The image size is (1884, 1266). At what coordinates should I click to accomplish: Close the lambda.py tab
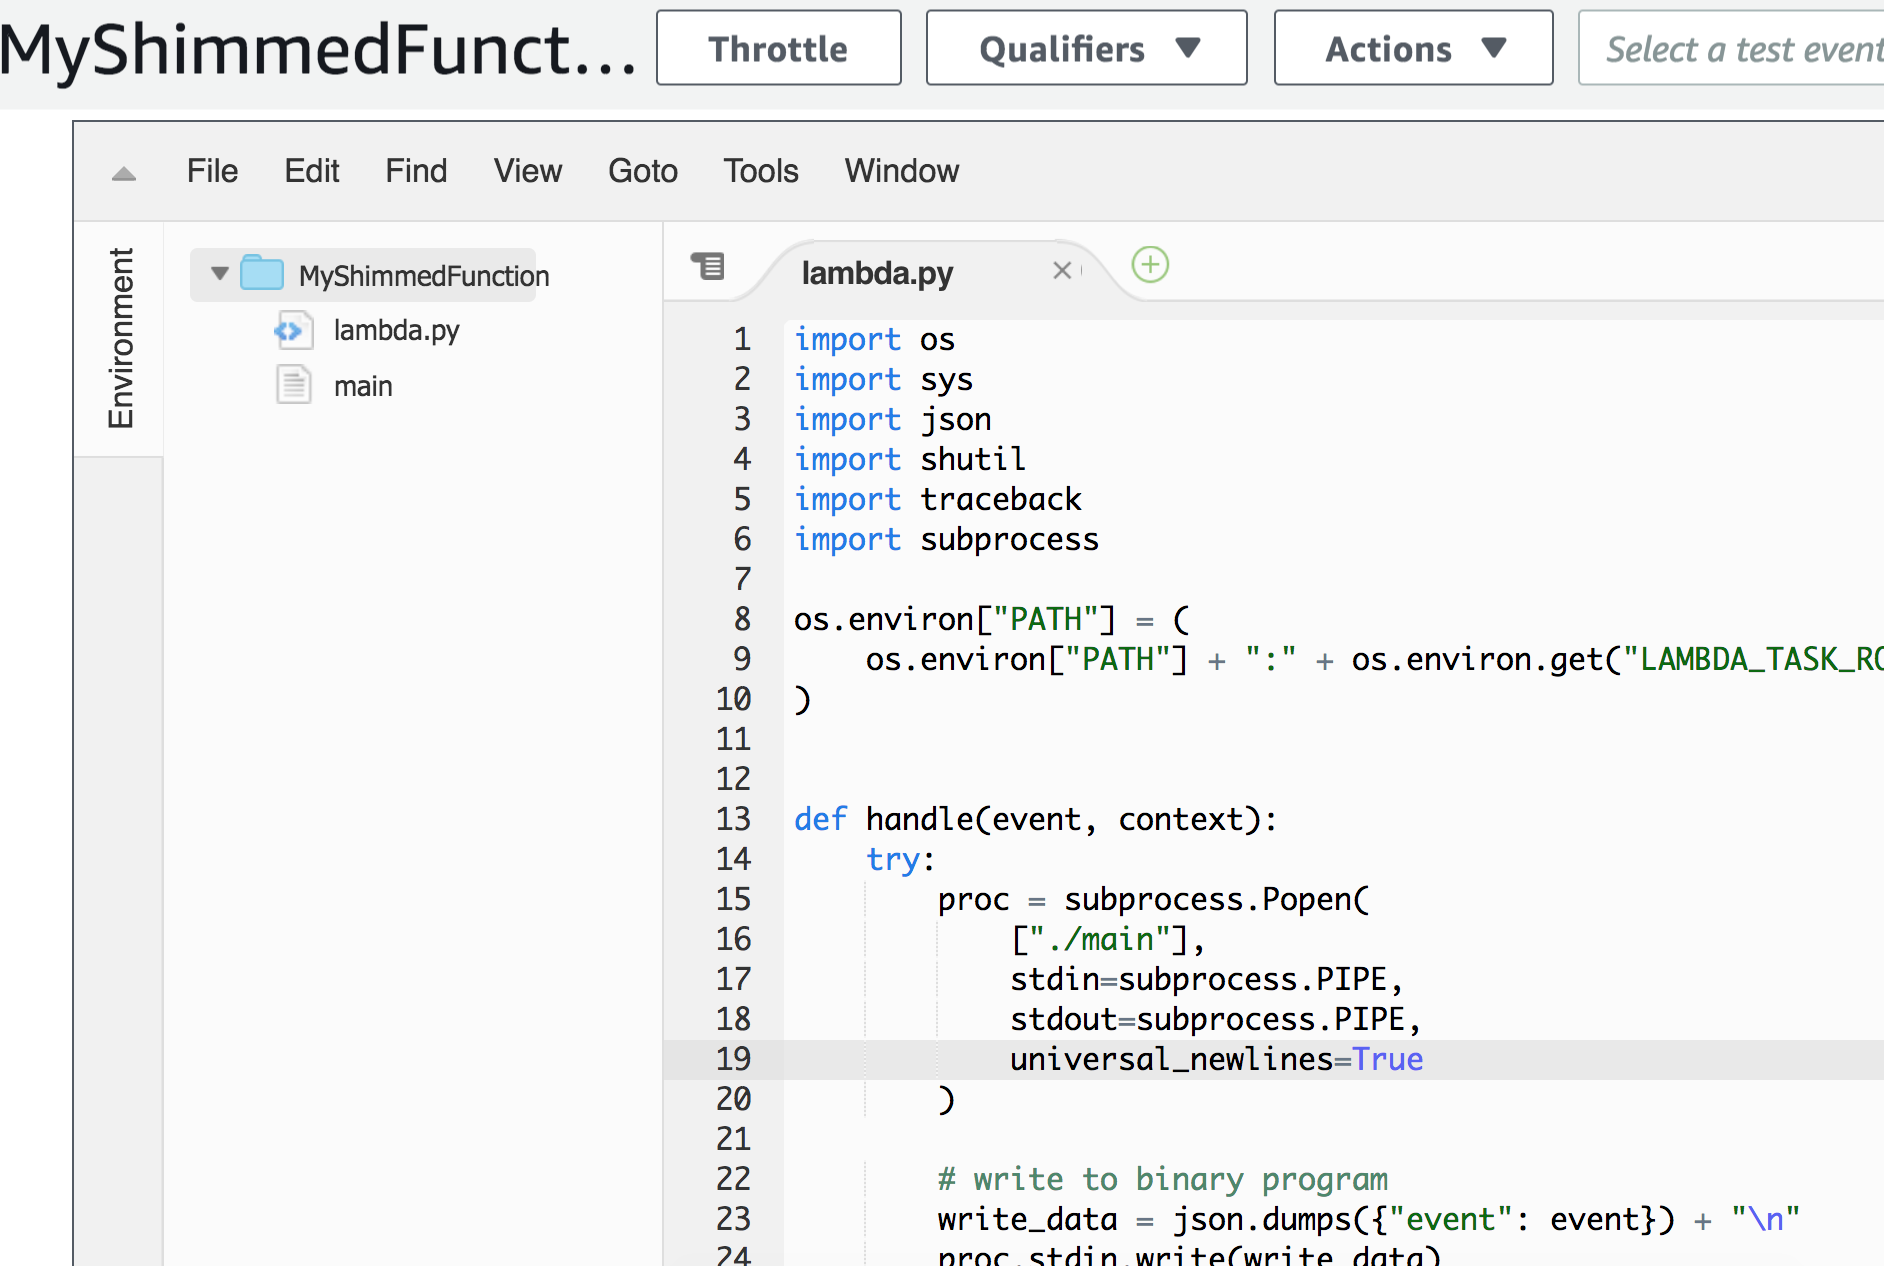1061,270
